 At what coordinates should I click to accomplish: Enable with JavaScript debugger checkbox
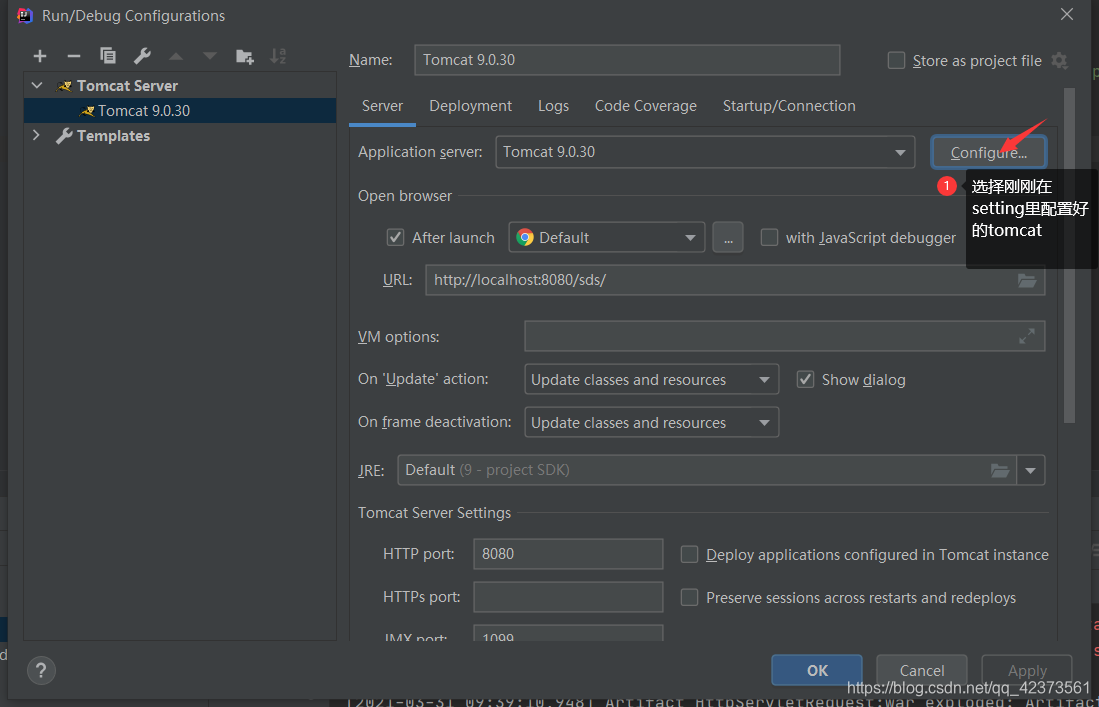pyautogui.click(x=769, y=238)
